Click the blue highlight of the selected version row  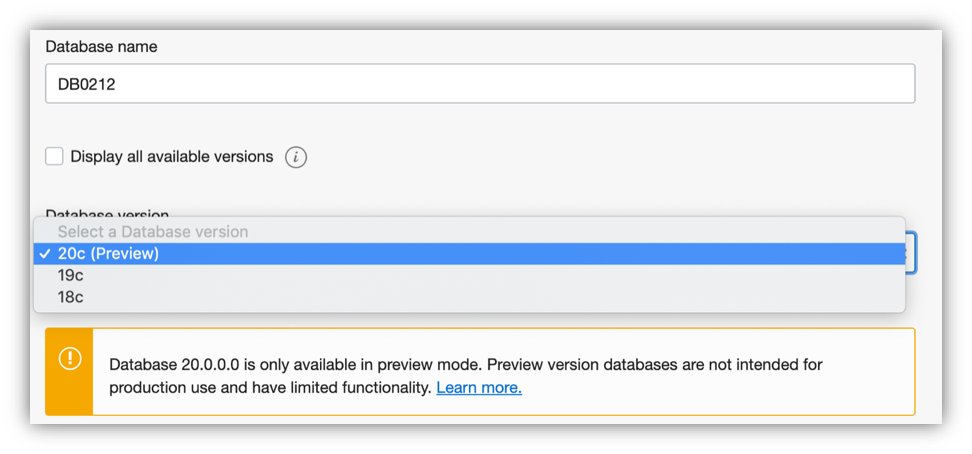500,254
